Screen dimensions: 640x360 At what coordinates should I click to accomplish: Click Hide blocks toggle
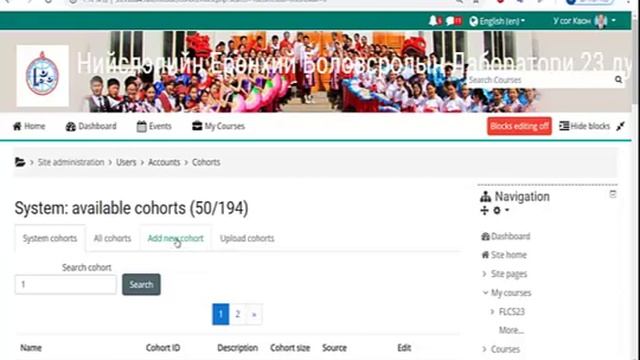pyautogui.click(x=584, y=126)
